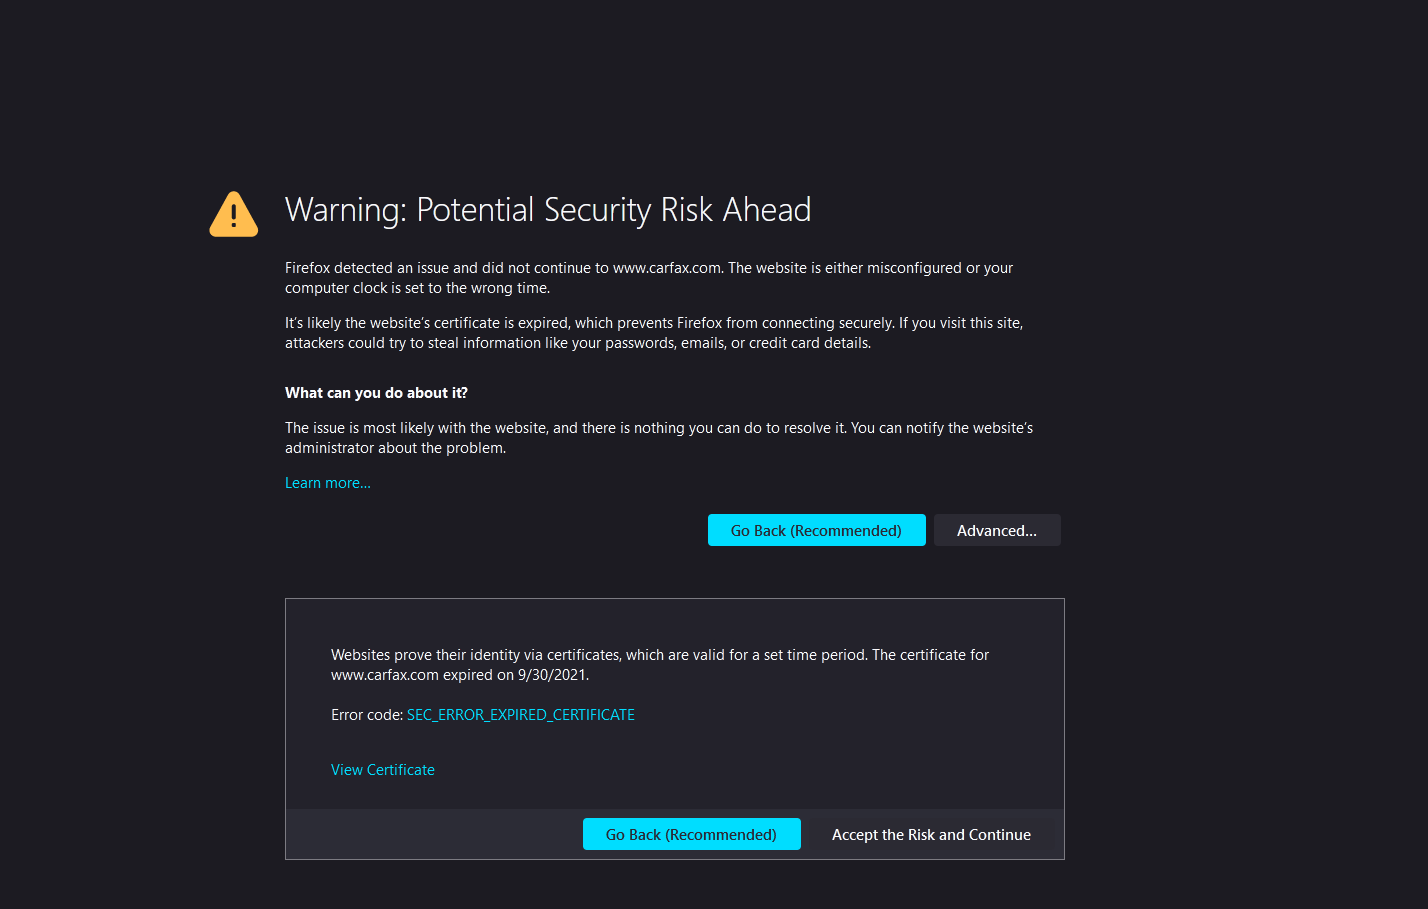Click the phrase "computer clock is set to the wrong time"
The height and width of the screenshot is (909, 1428).
pos(416,288)
